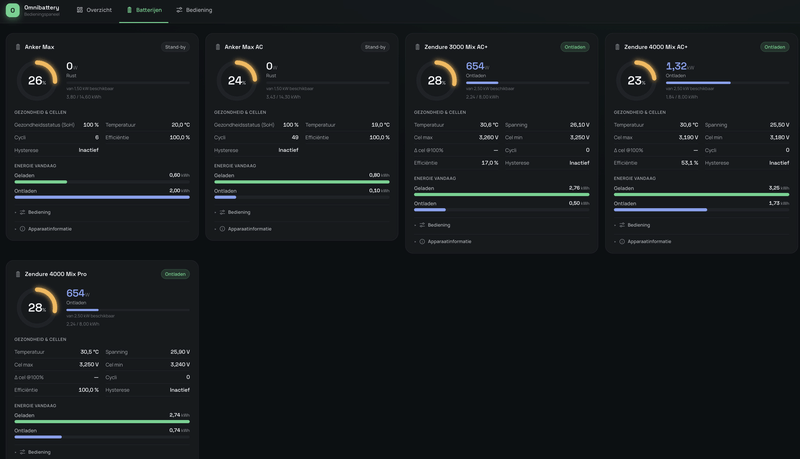Click the Anker Max card title

click(39, 47)
